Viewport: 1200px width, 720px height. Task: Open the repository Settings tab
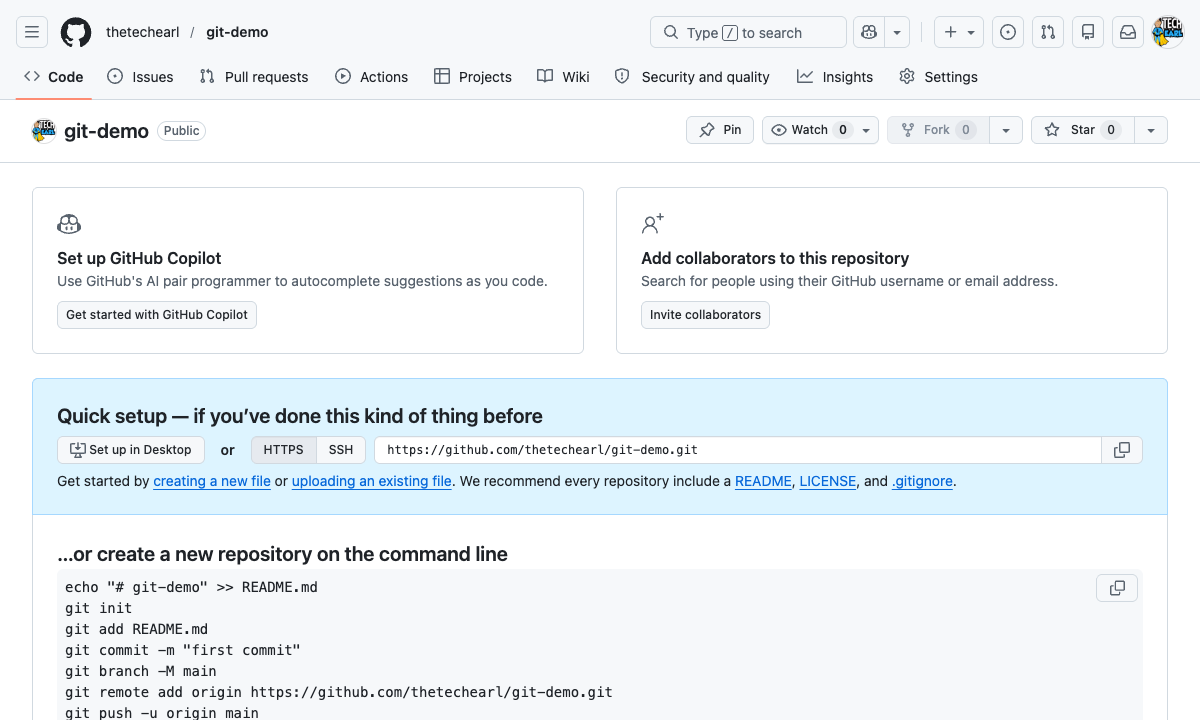[x=938, y=77]
